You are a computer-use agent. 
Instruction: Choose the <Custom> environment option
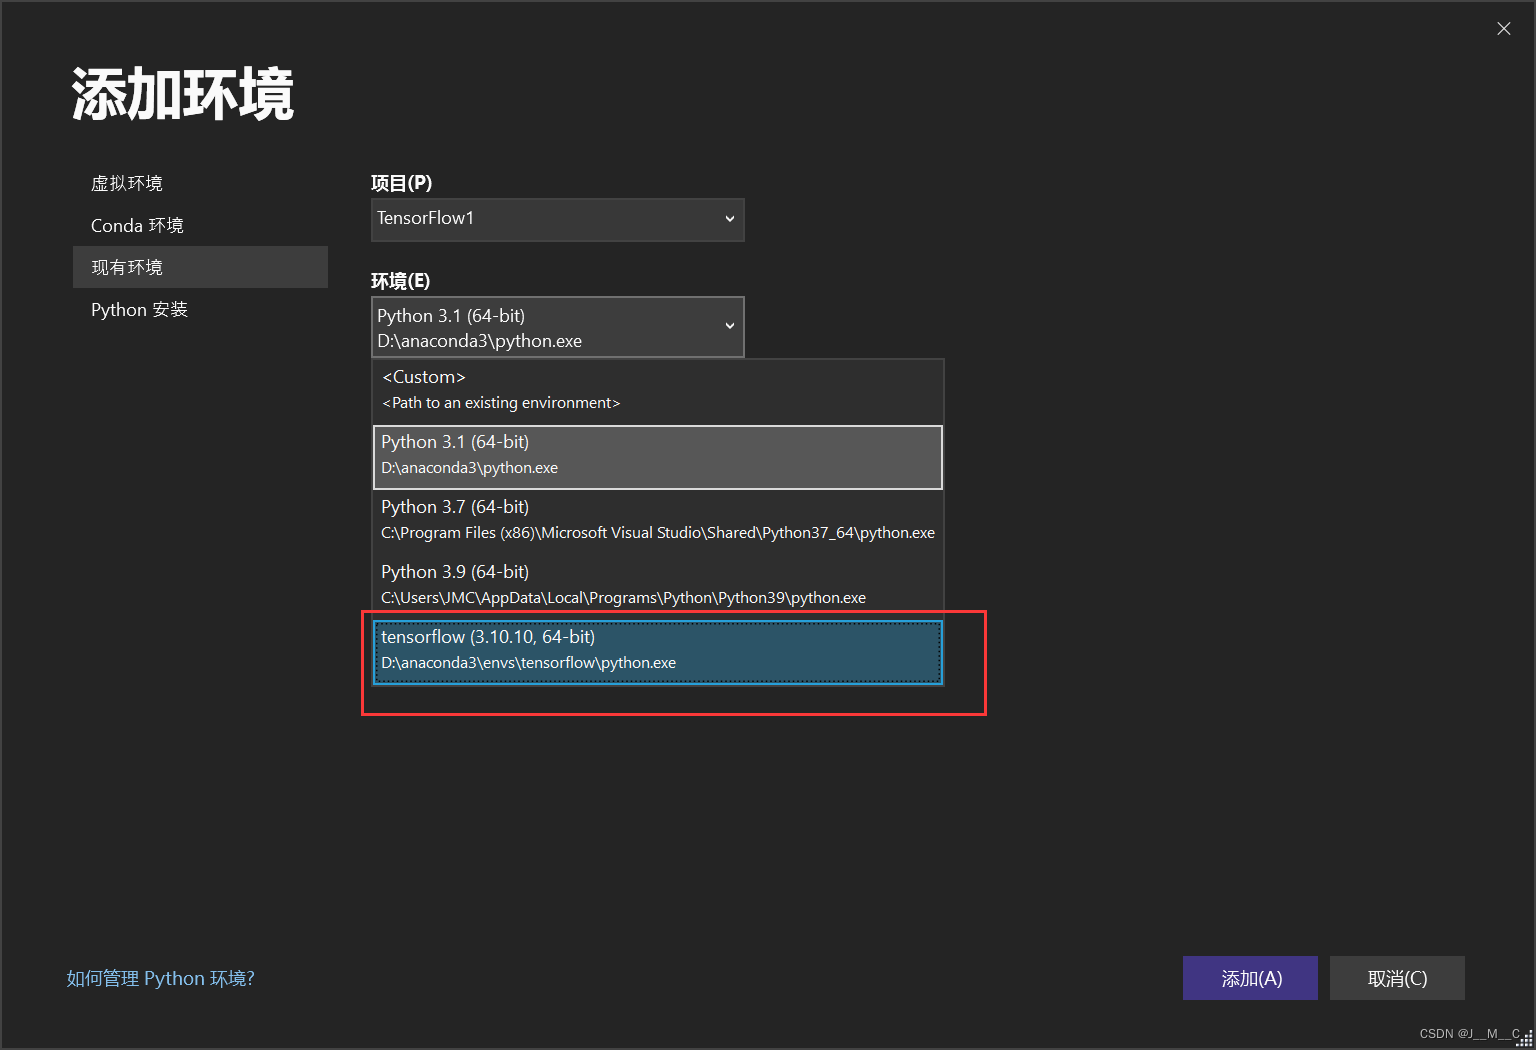tap(657, 390)
